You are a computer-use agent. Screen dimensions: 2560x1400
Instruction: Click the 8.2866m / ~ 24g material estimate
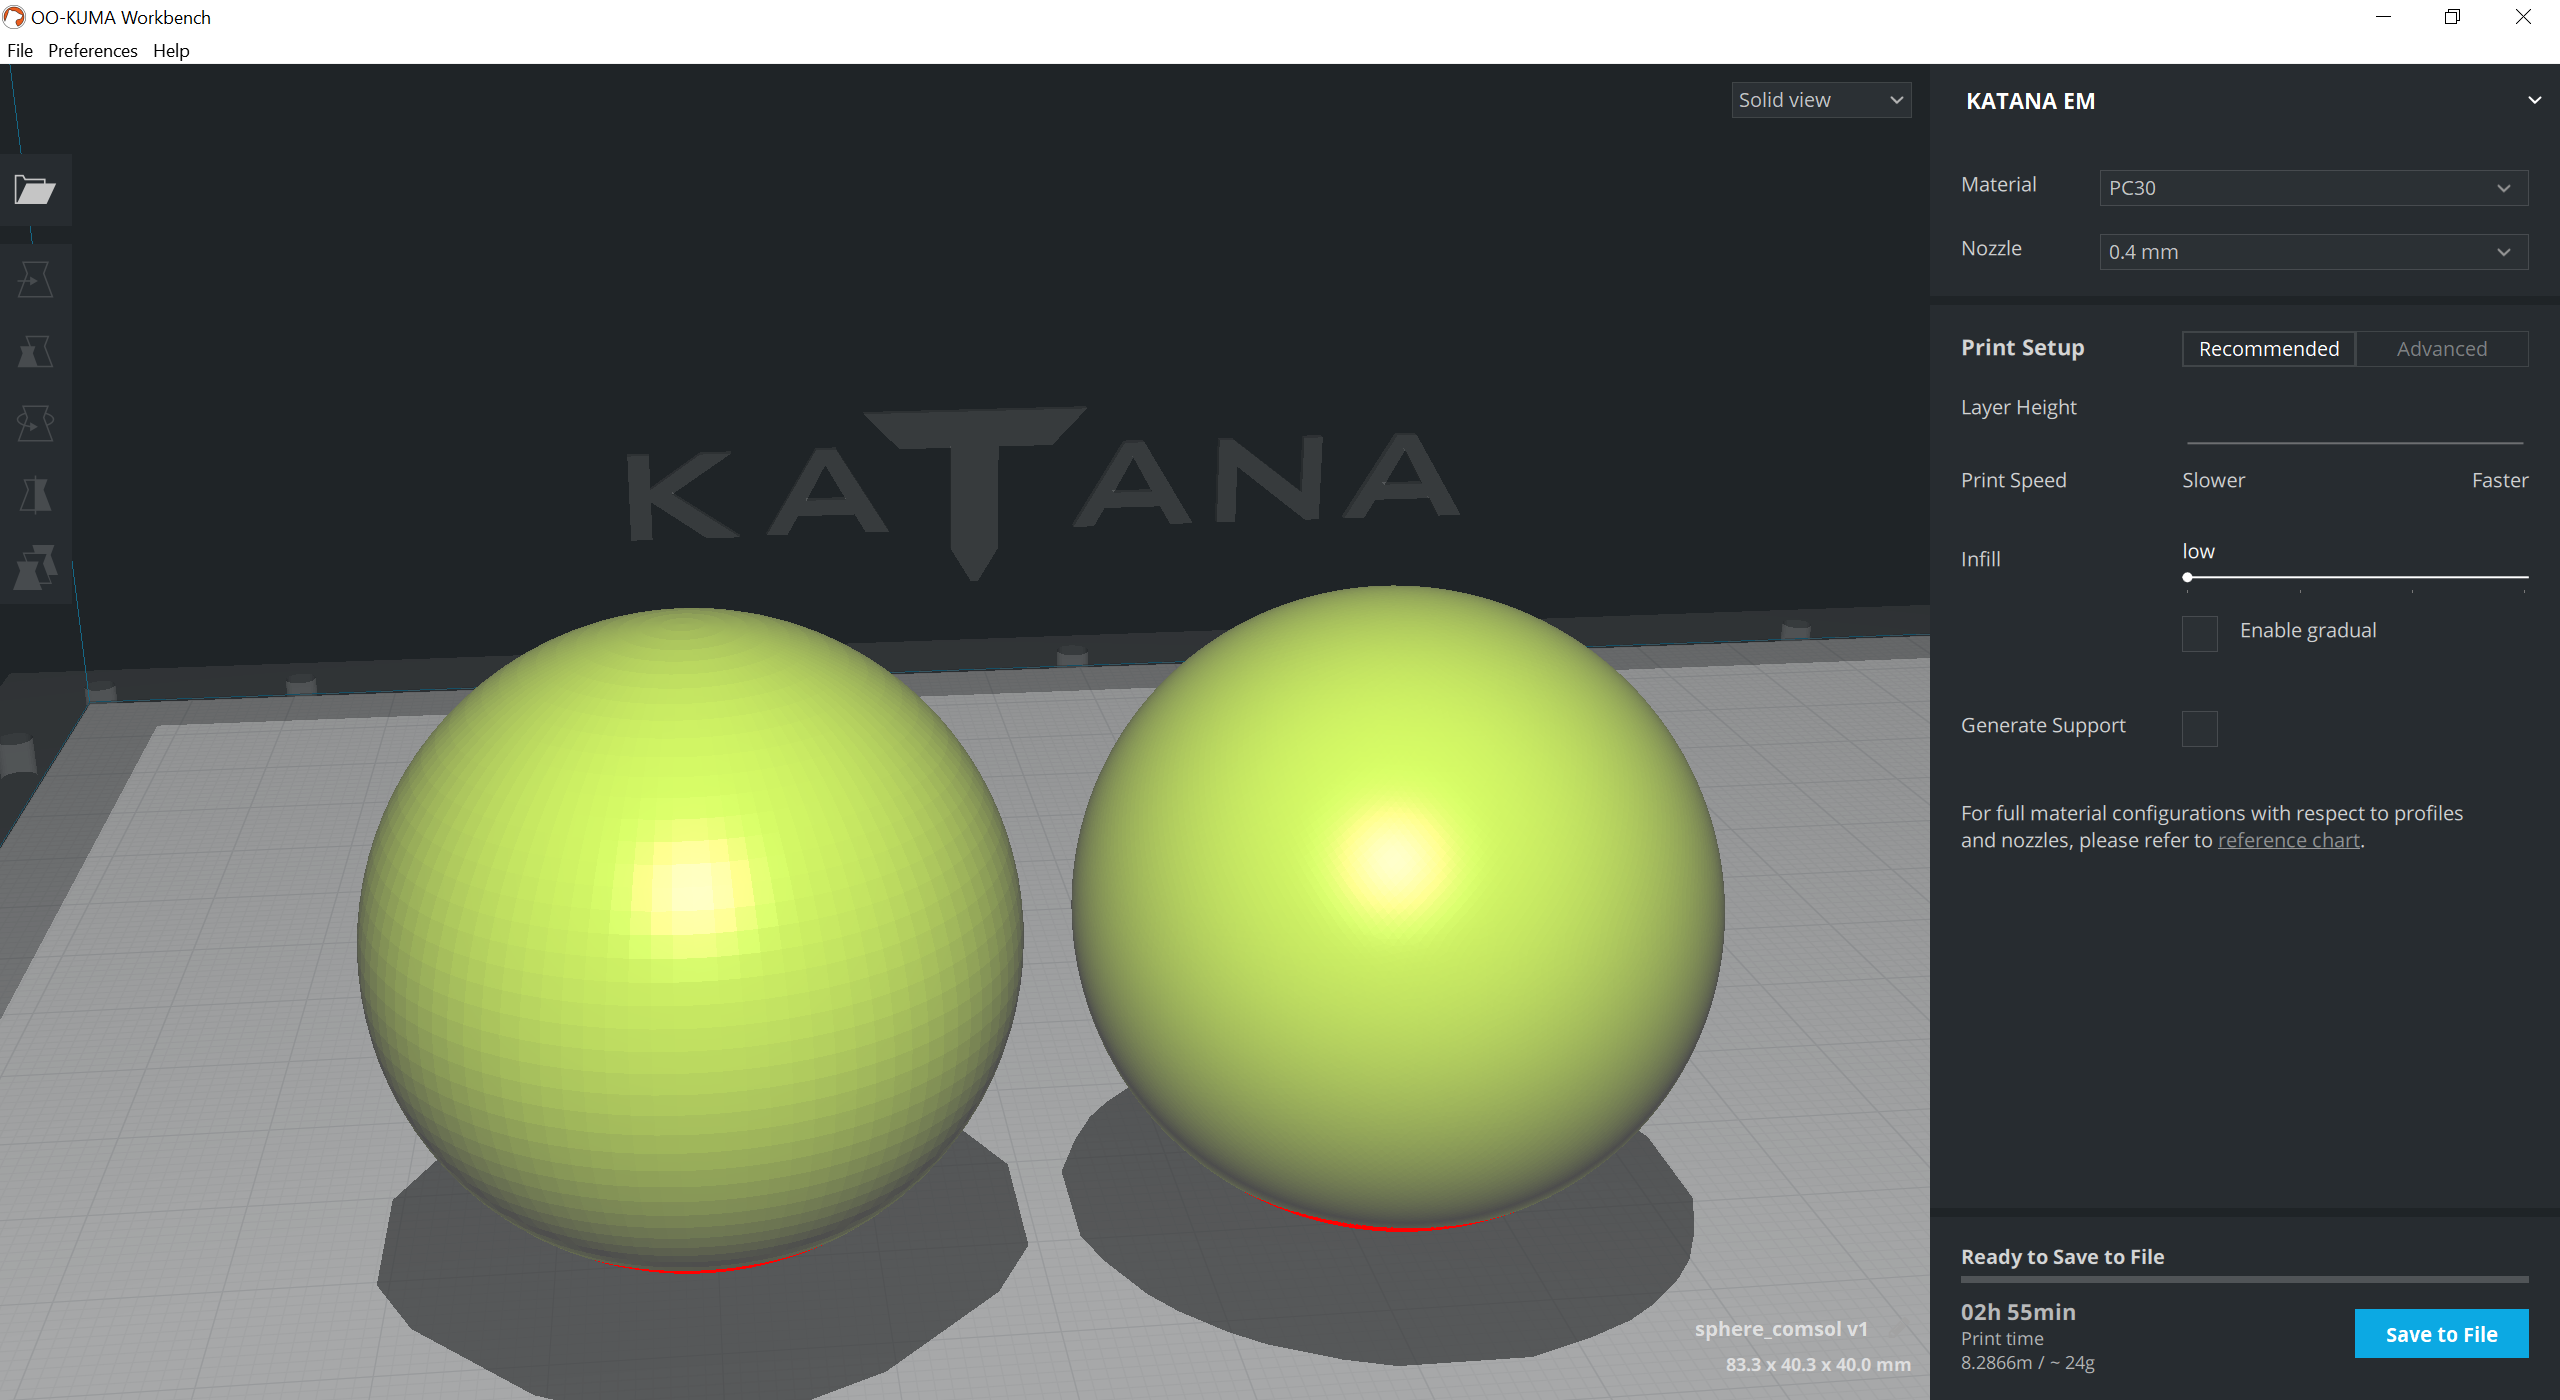2027,1363
